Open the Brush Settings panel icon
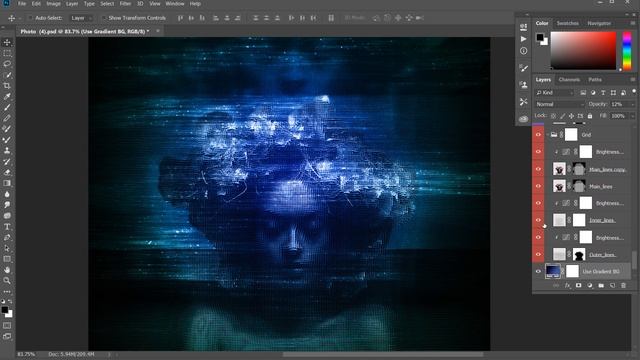Image resolution: width=640 pixels, height=360 pixels. tap(523, 68)
